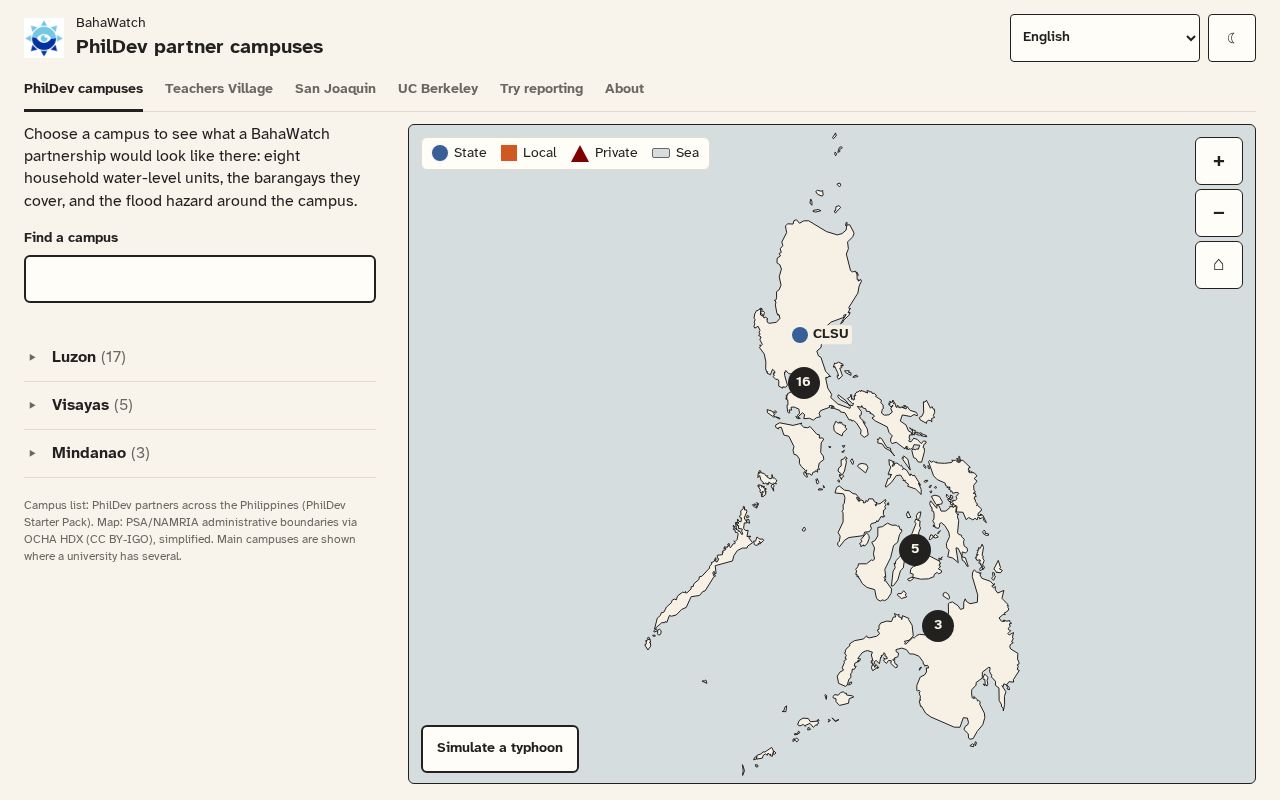Select the PhilDev campuses tab
This screenshot has height=800, width=1280.
tap(83, 89)
